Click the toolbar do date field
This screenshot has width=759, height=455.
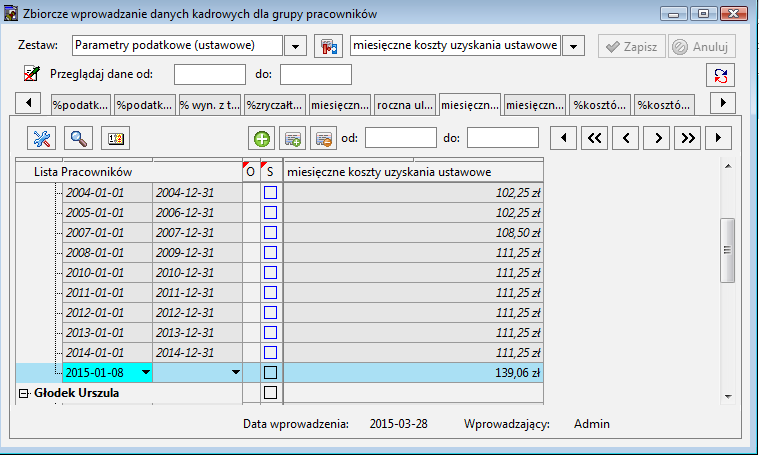(x=503, y=137)
